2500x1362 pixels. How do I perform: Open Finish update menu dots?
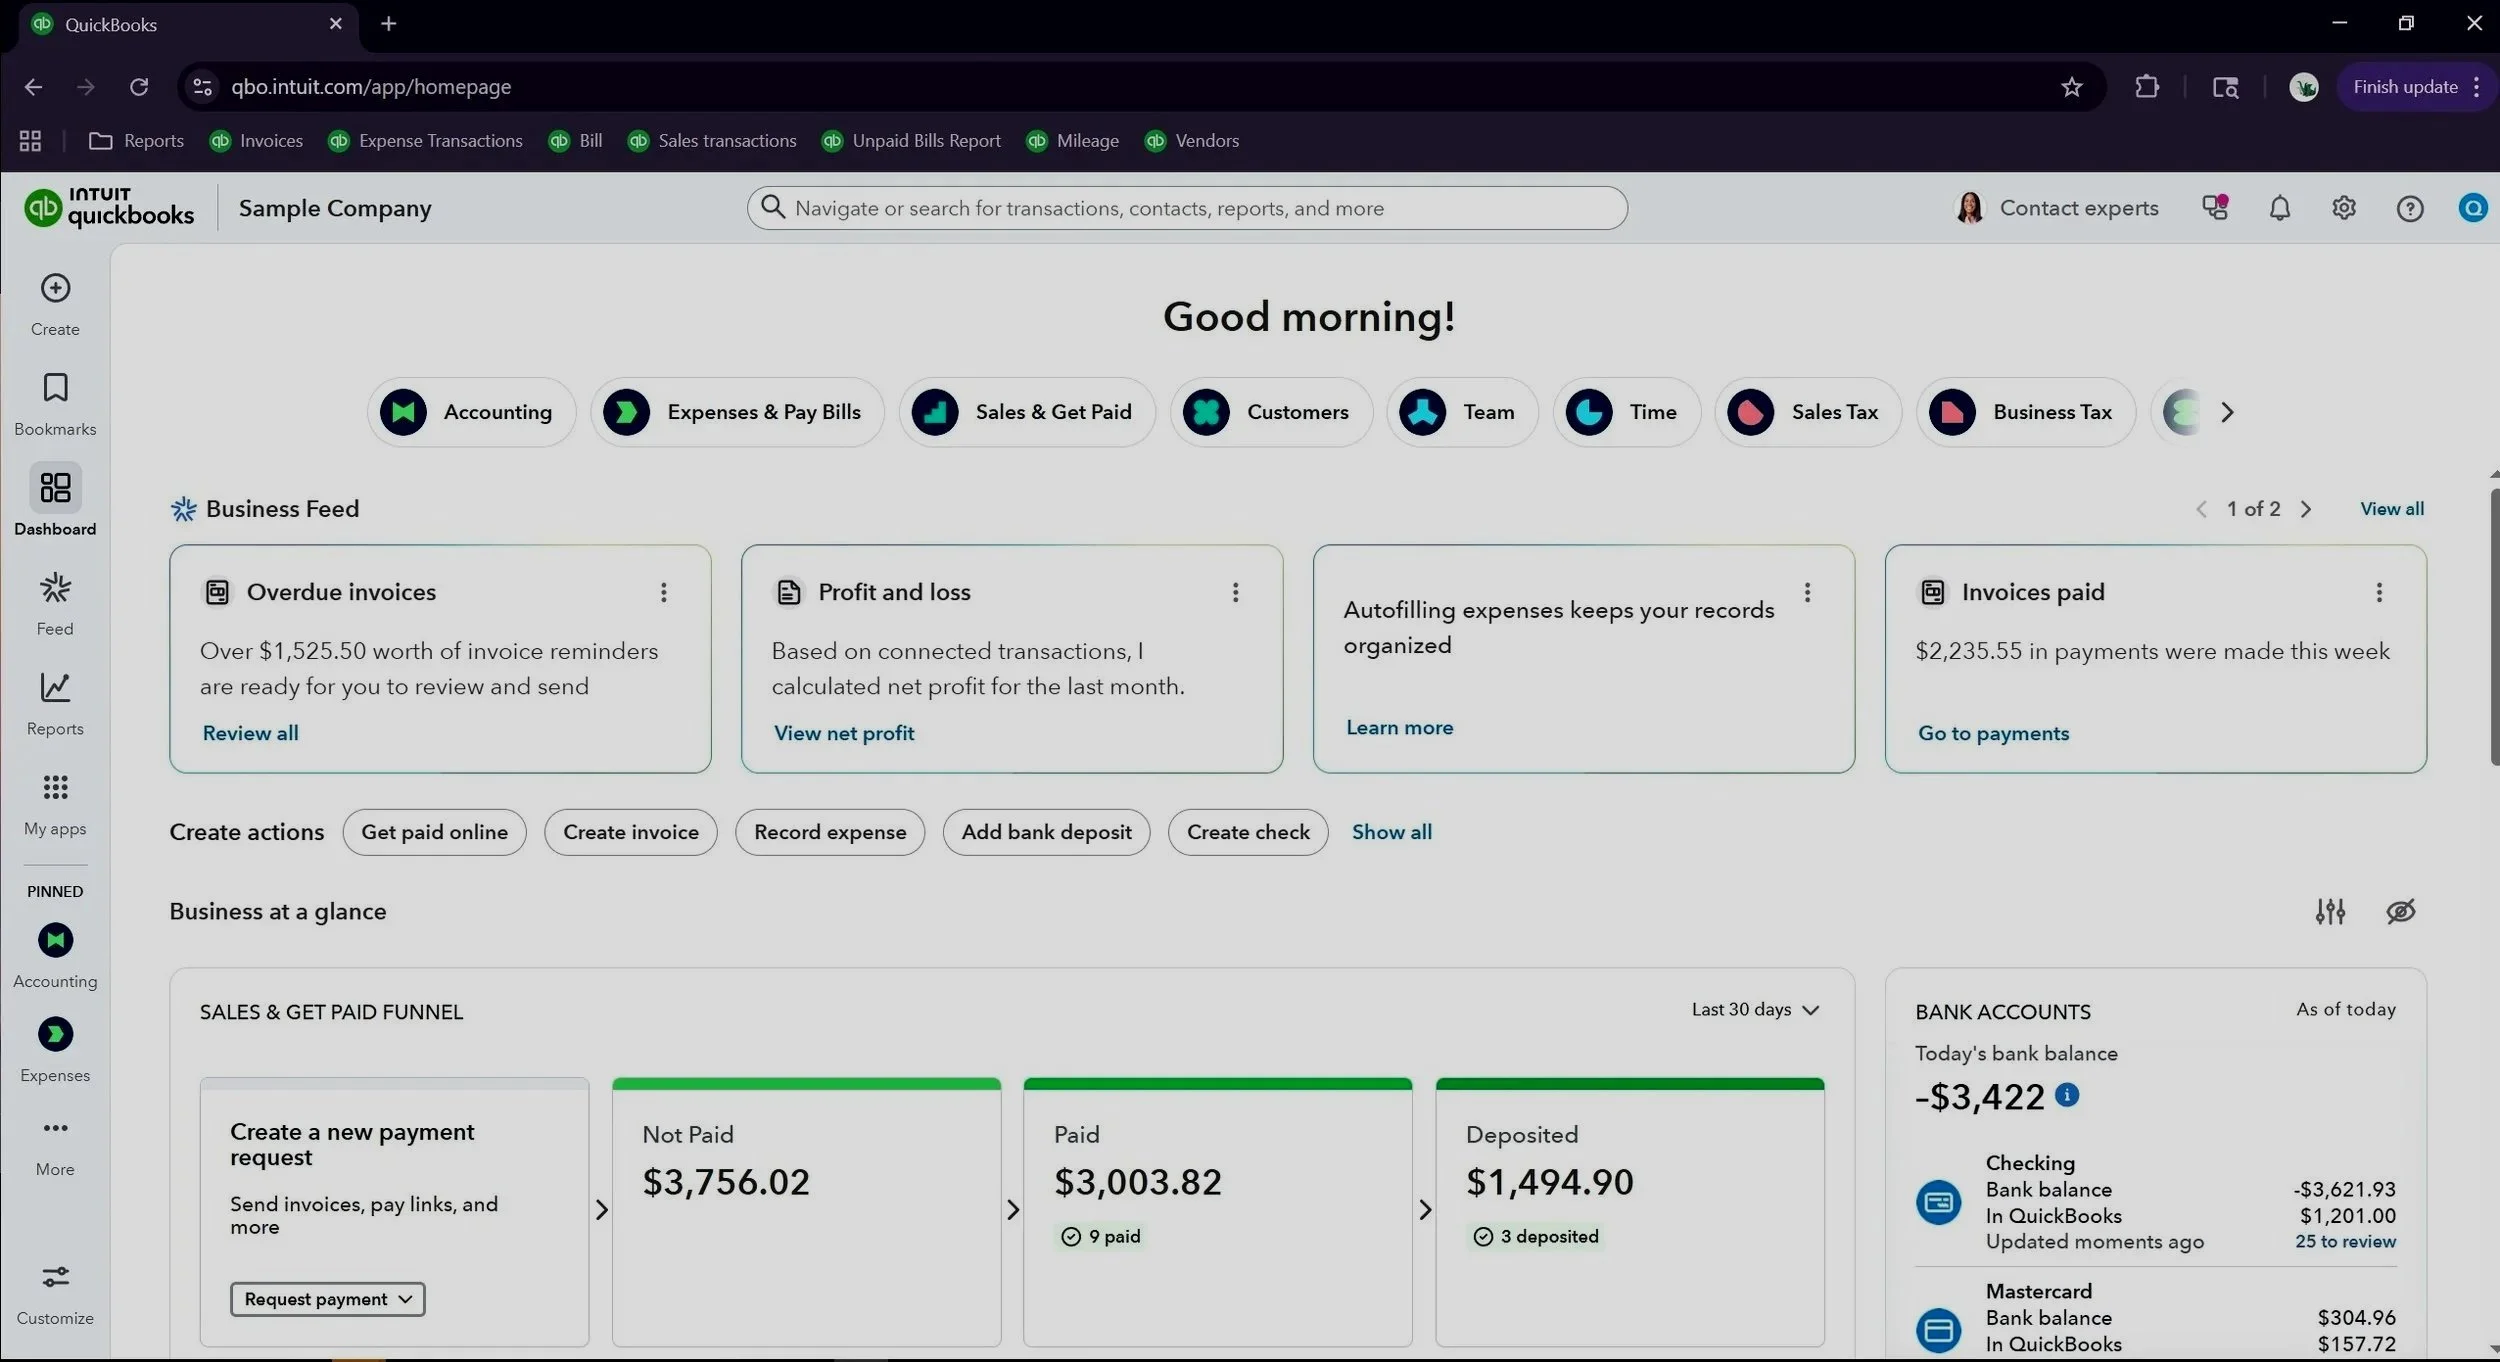coord(2476,87)
